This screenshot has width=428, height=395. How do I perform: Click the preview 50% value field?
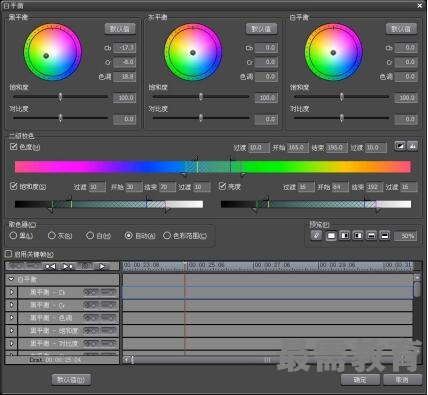(406, 236)
